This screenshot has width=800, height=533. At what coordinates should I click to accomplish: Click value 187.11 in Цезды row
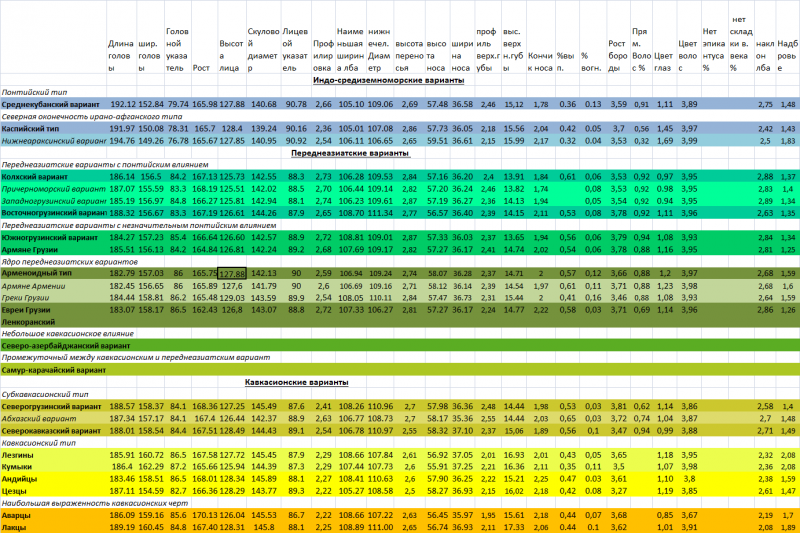pos(123,491)
